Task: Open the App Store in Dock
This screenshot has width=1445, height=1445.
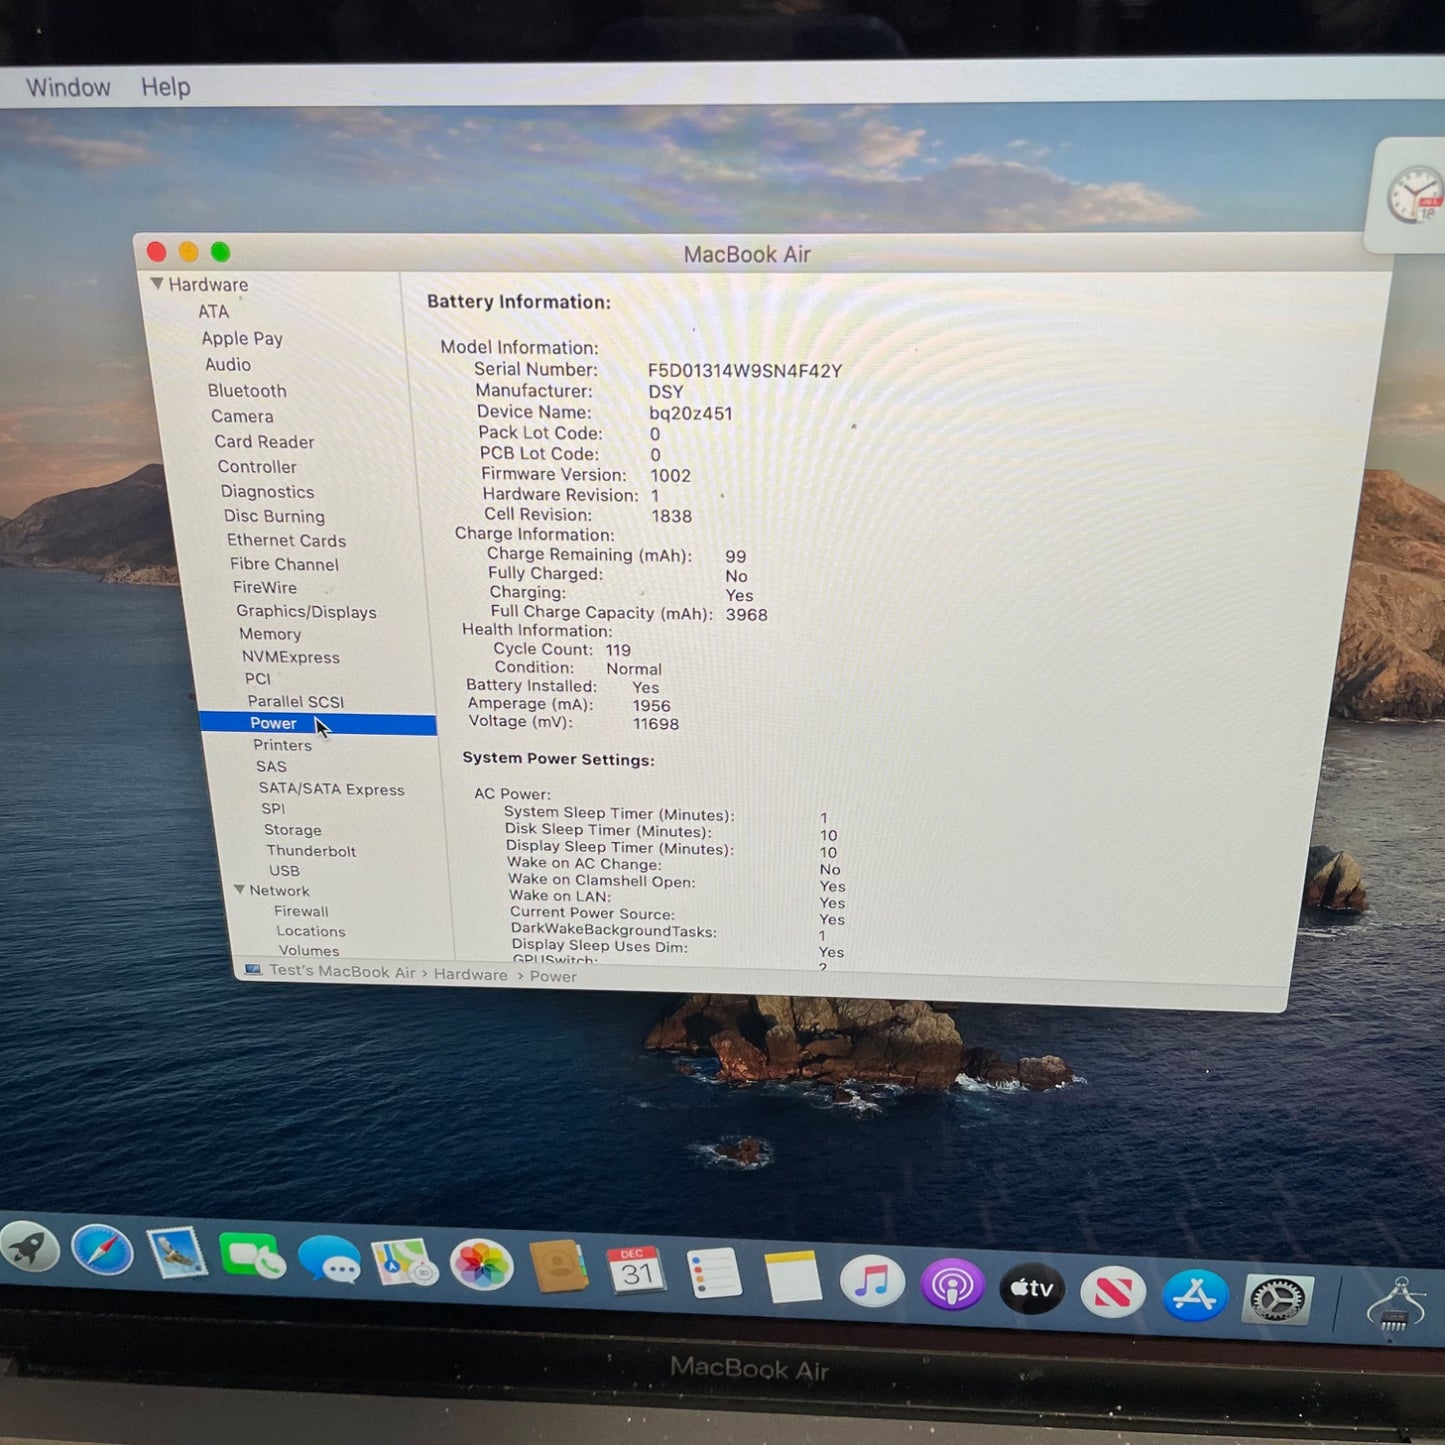Action: (x=1195, y=1296)
